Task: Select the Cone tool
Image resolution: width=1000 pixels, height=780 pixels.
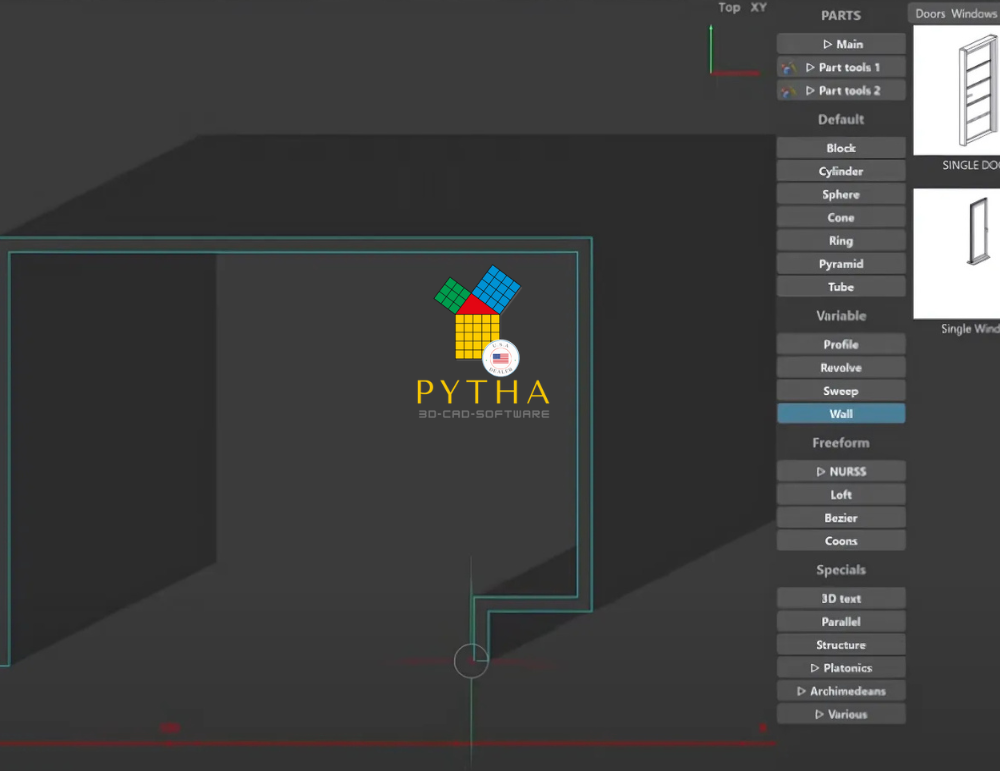Action: (840, 217)
